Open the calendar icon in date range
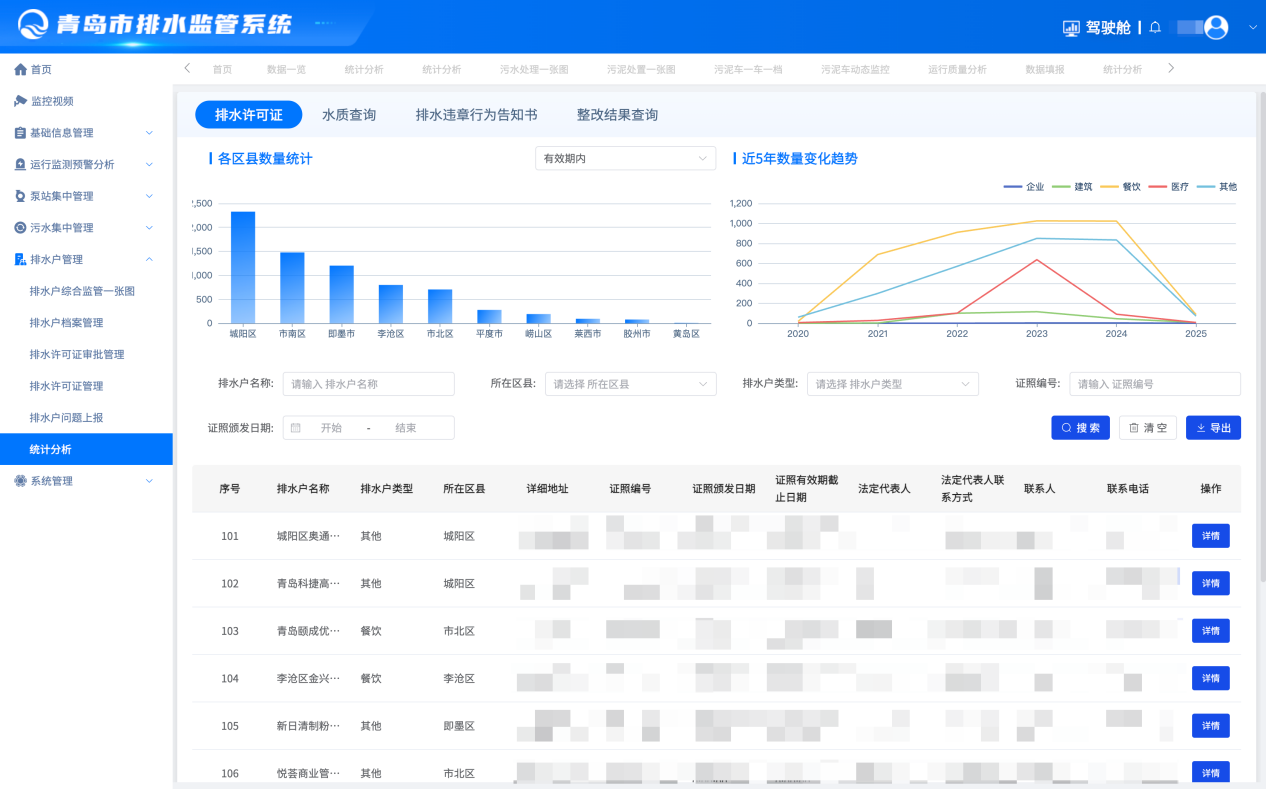Screen dimensions: 1266x789 296,428
